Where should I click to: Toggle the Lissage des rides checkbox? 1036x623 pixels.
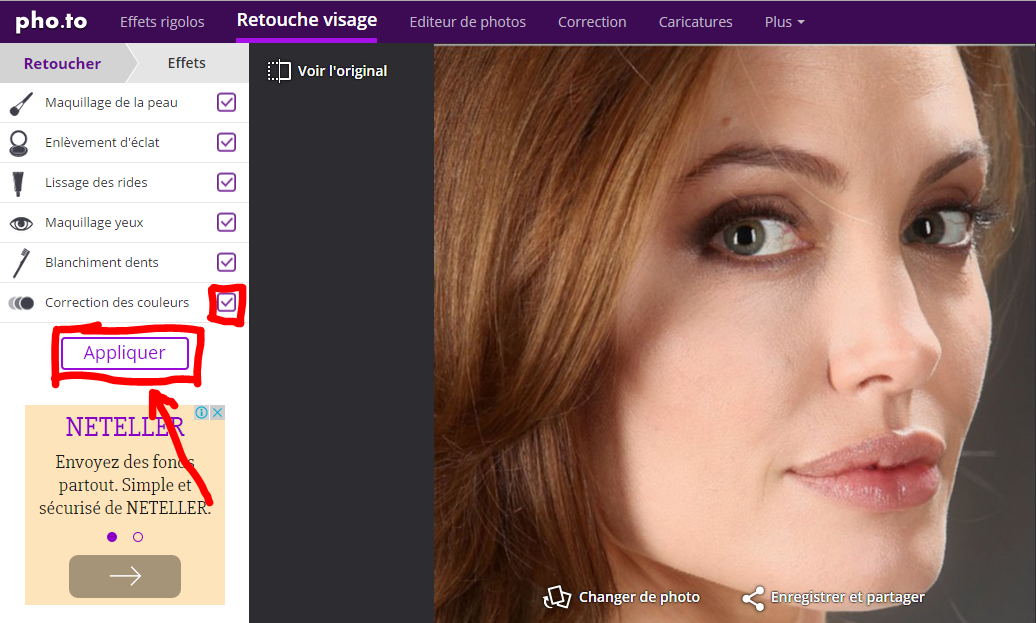click(227, 182)
